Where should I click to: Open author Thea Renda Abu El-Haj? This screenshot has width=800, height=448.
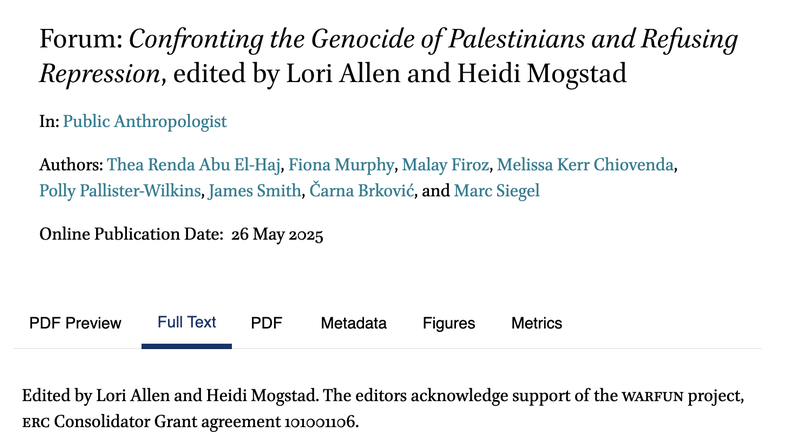coord(193,165)
